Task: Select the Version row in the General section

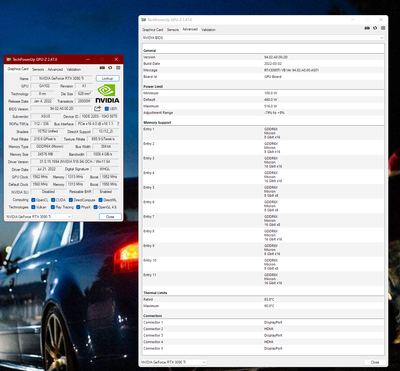Action: [263, 57]
